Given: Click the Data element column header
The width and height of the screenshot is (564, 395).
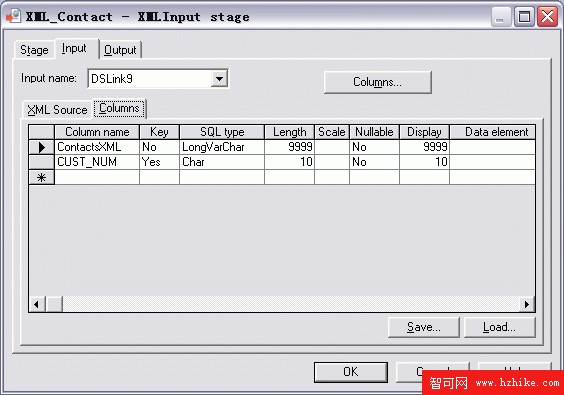Looking at the screenshot, I should [492, 132].
